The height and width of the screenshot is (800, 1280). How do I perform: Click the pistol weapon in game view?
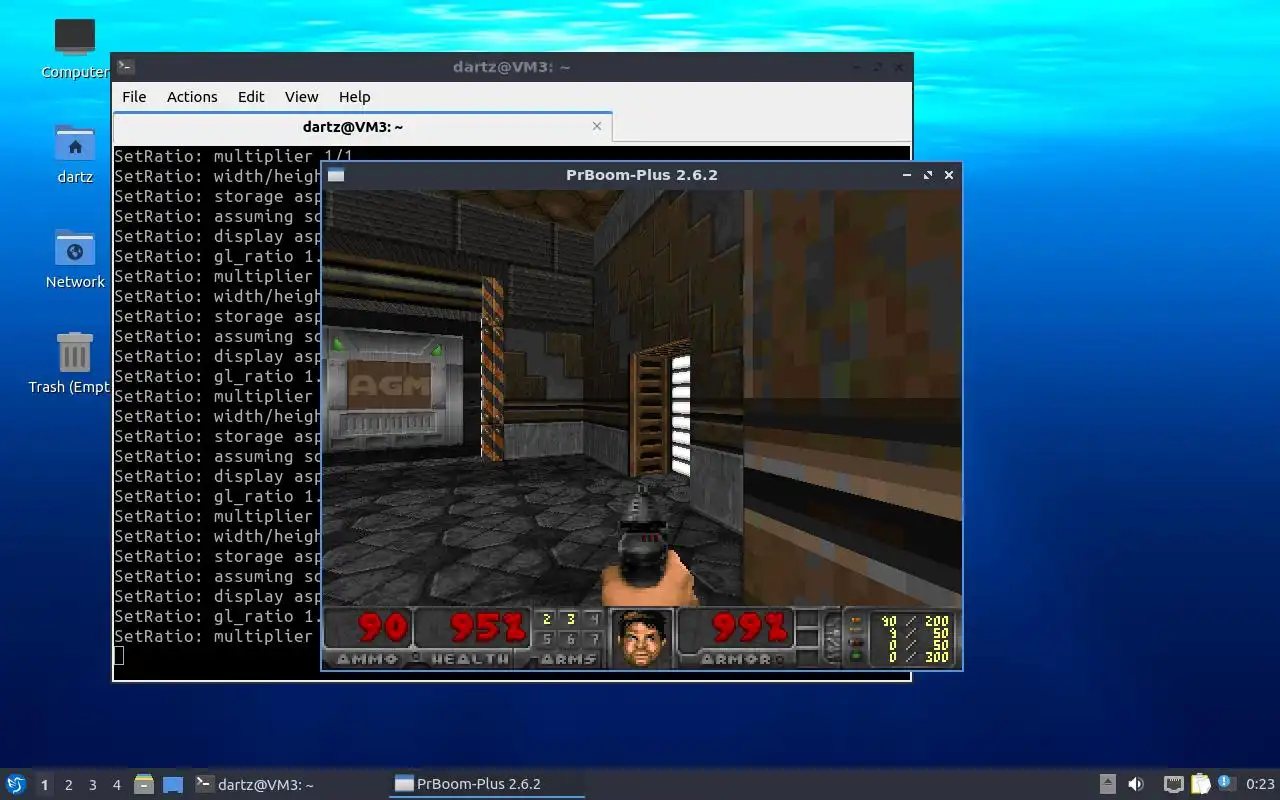(646, 548)
